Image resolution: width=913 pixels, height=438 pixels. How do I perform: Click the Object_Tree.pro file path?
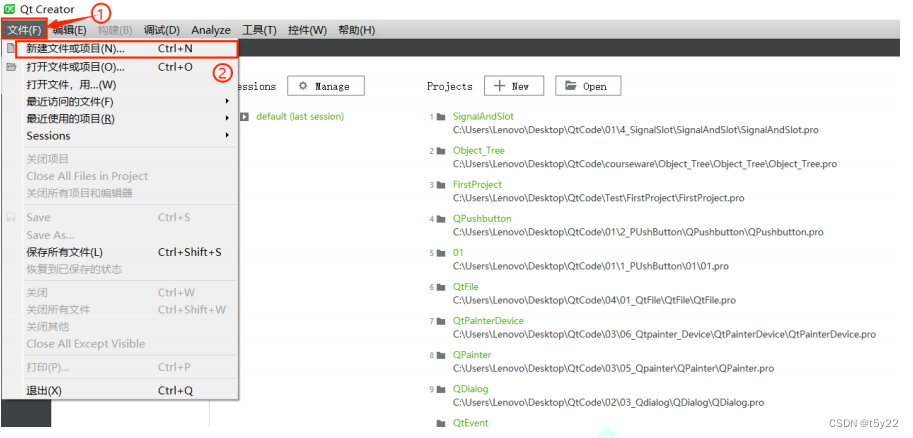click(645, 164)
